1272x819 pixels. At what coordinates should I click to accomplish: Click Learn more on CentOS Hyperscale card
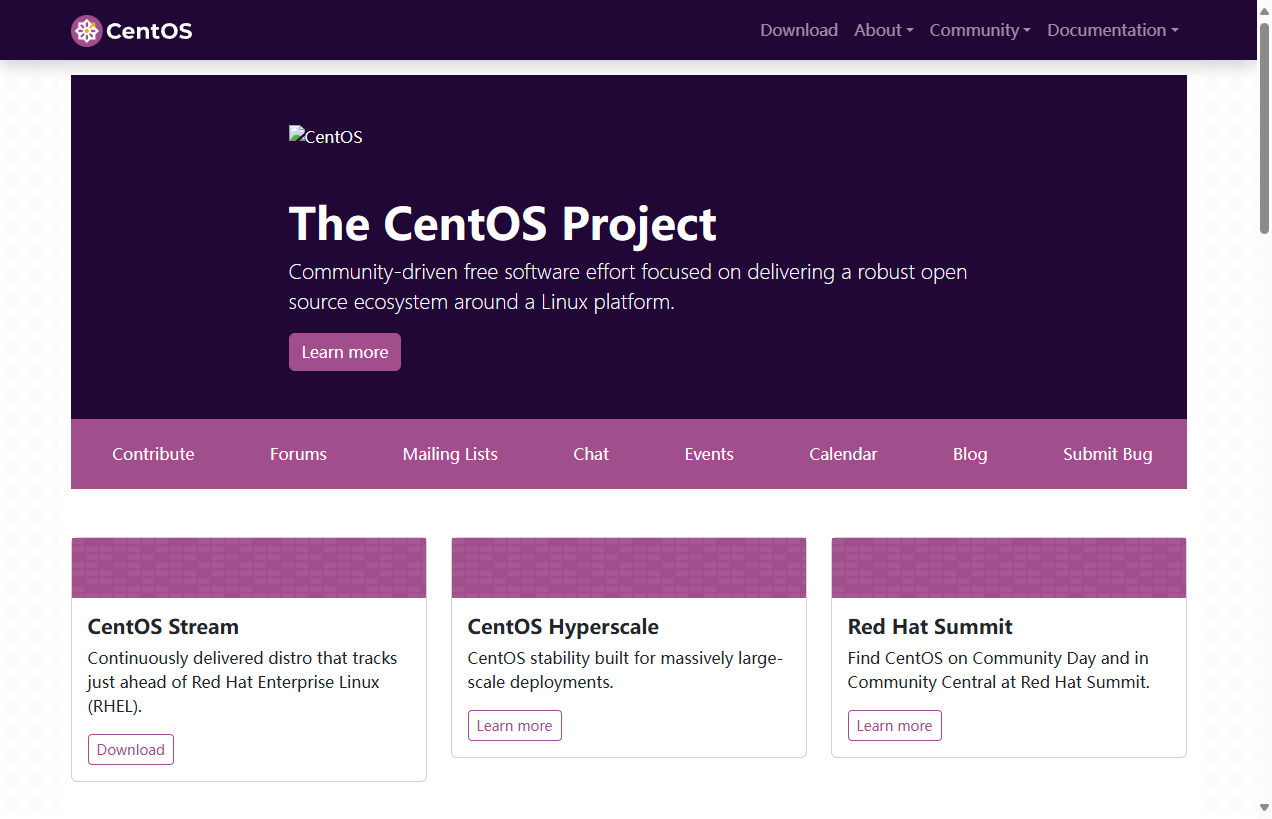514,725
